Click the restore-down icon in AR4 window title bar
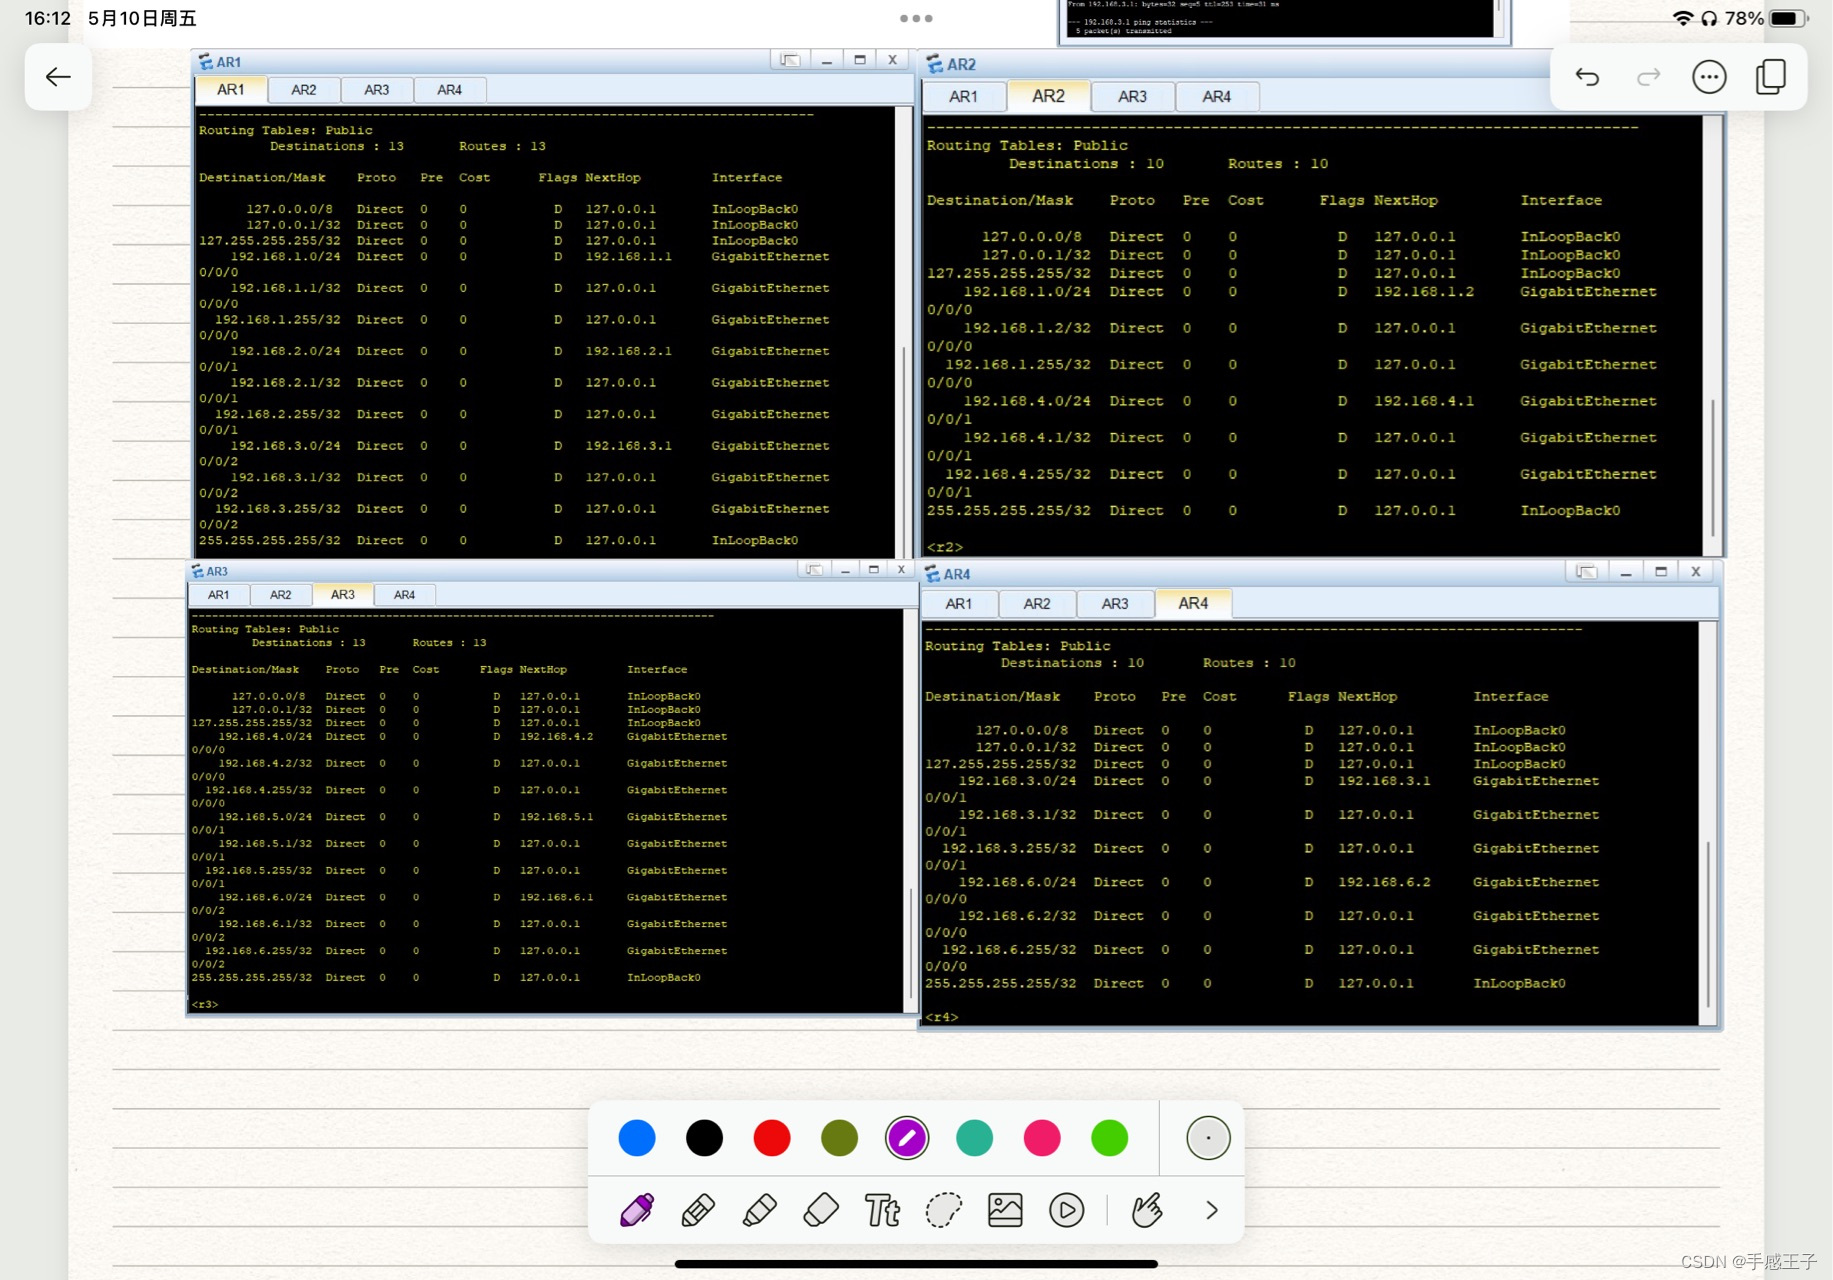The image size is (1833, 1280). 1586,572
